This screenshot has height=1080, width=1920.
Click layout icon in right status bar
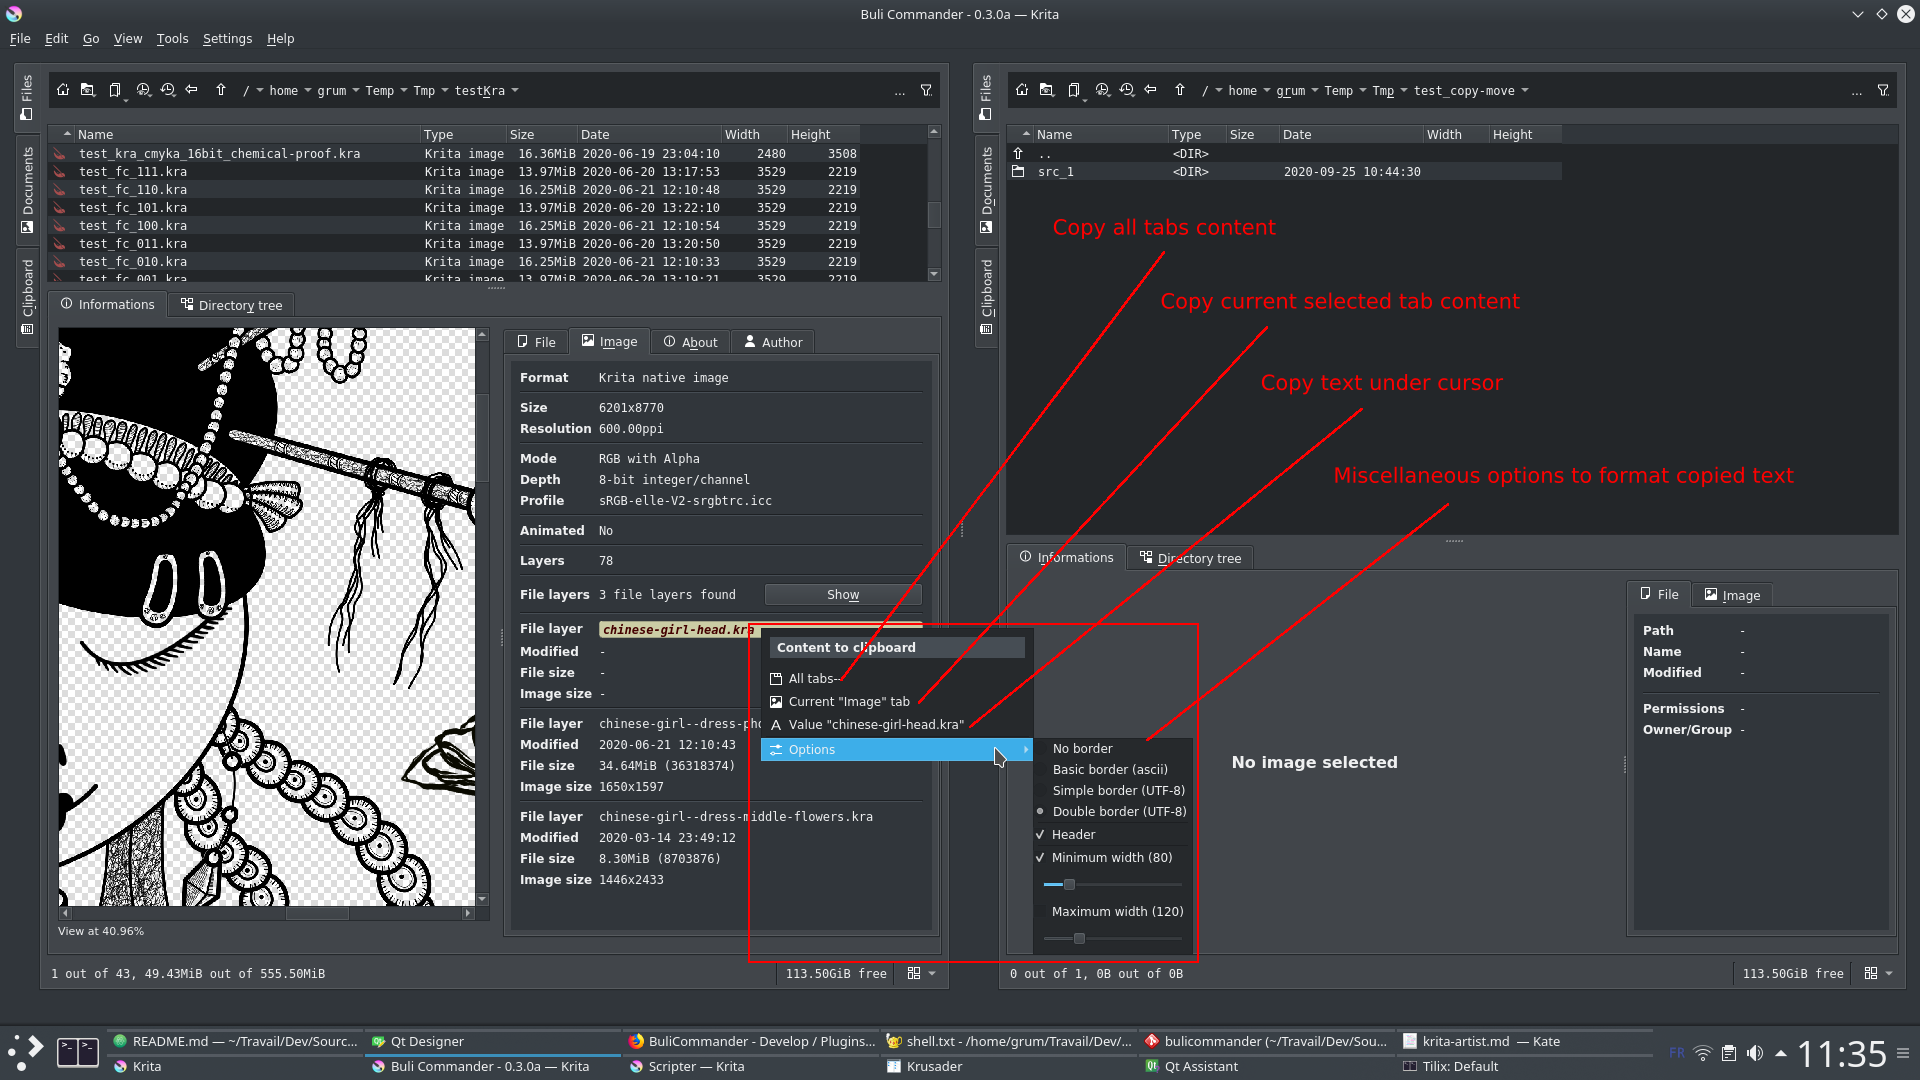[x=1870, y=973]
